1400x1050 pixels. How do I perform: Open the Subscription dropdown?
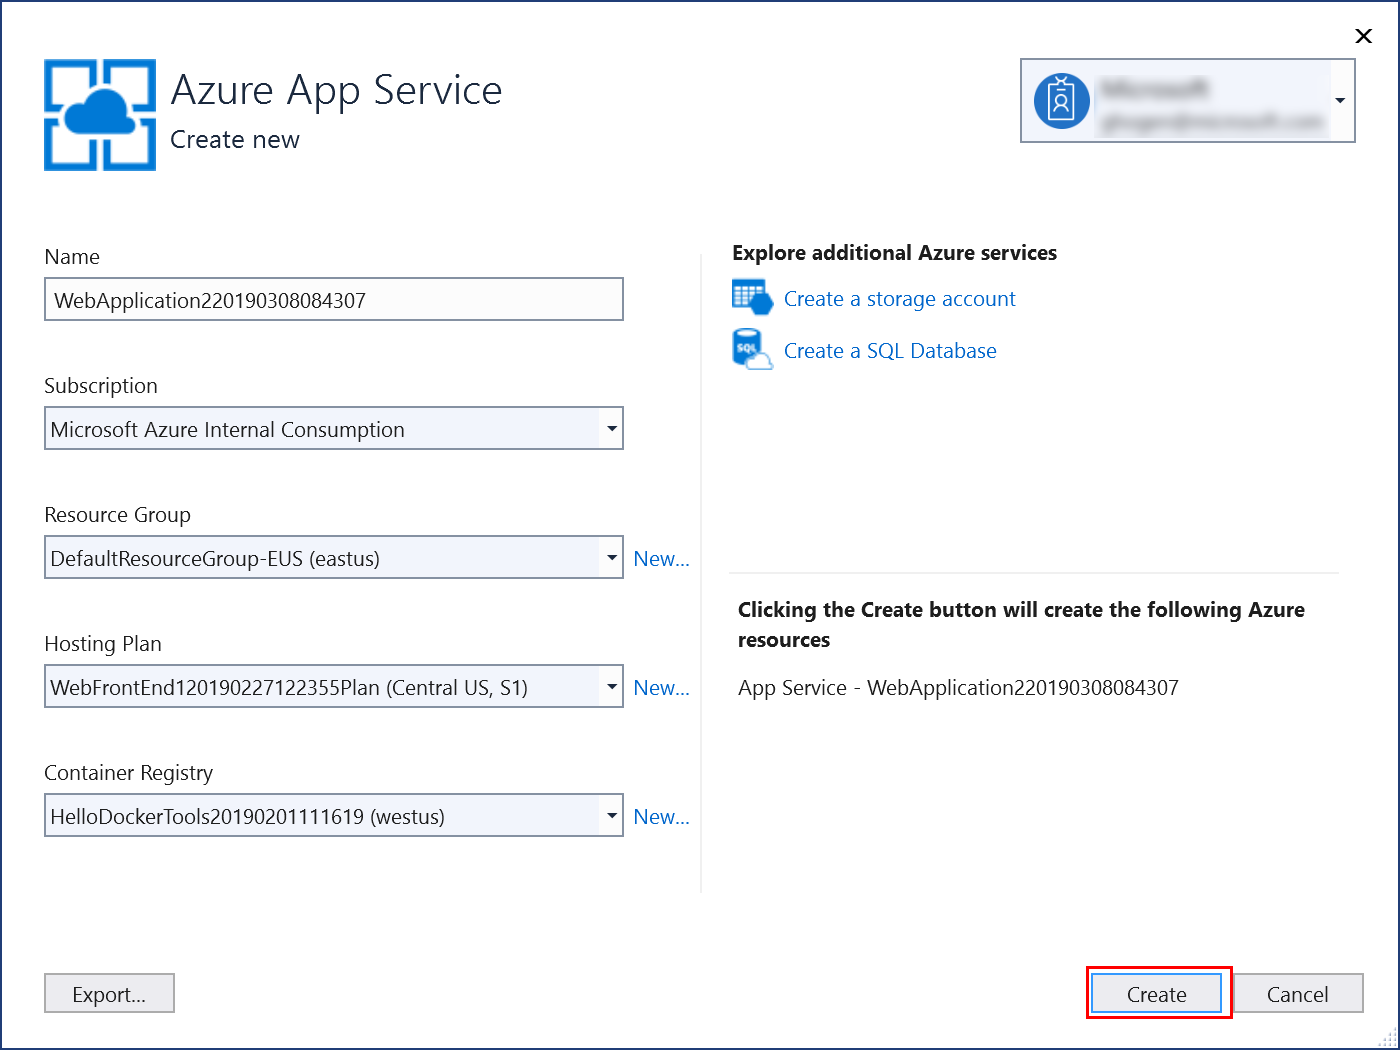pyautogui.click(x=611, y=428)
